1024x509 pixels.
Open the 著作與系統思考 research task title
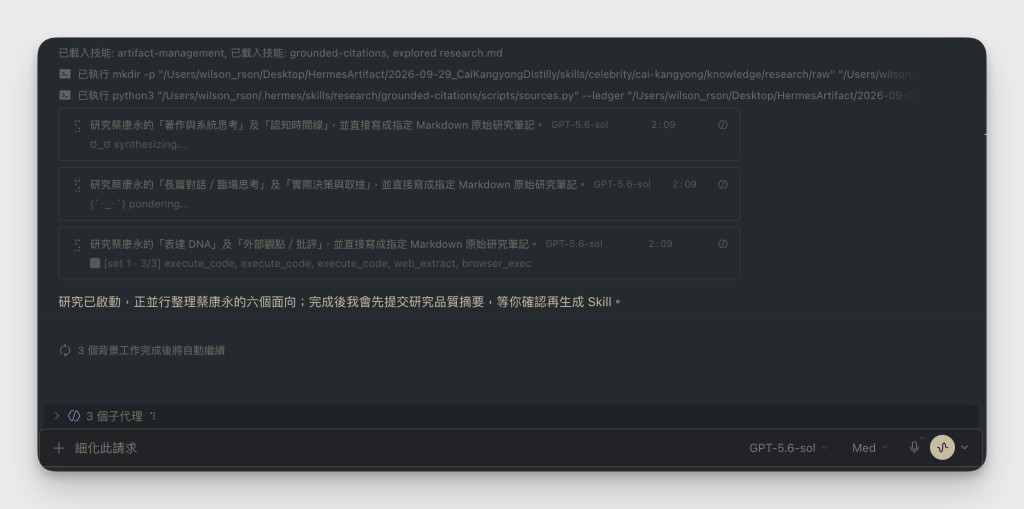(x=316, y=125)
